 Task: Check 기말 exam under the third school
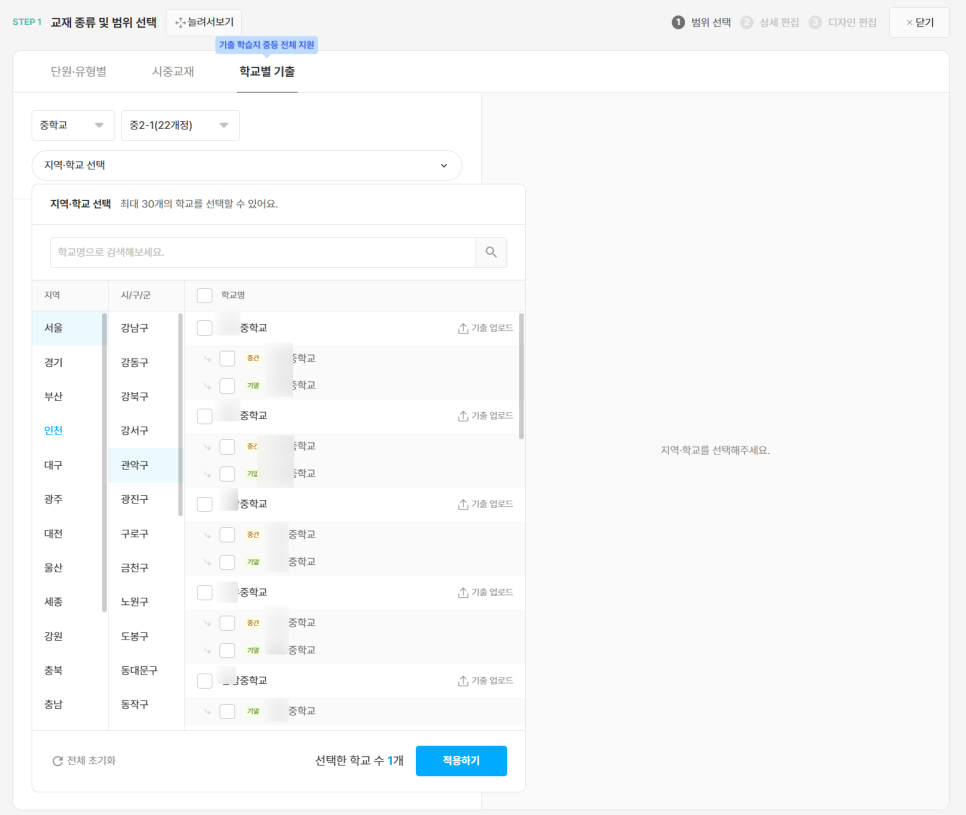227,562
